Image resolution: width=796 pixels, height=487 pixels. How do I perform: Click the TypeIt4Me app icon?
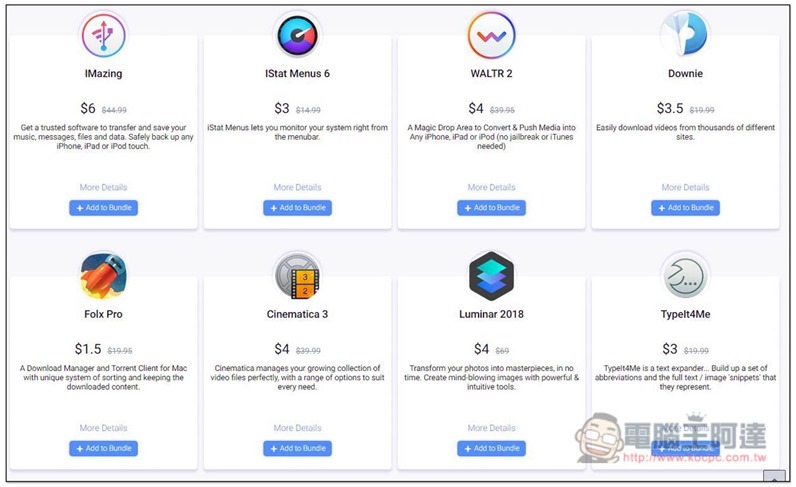(685, 276)
